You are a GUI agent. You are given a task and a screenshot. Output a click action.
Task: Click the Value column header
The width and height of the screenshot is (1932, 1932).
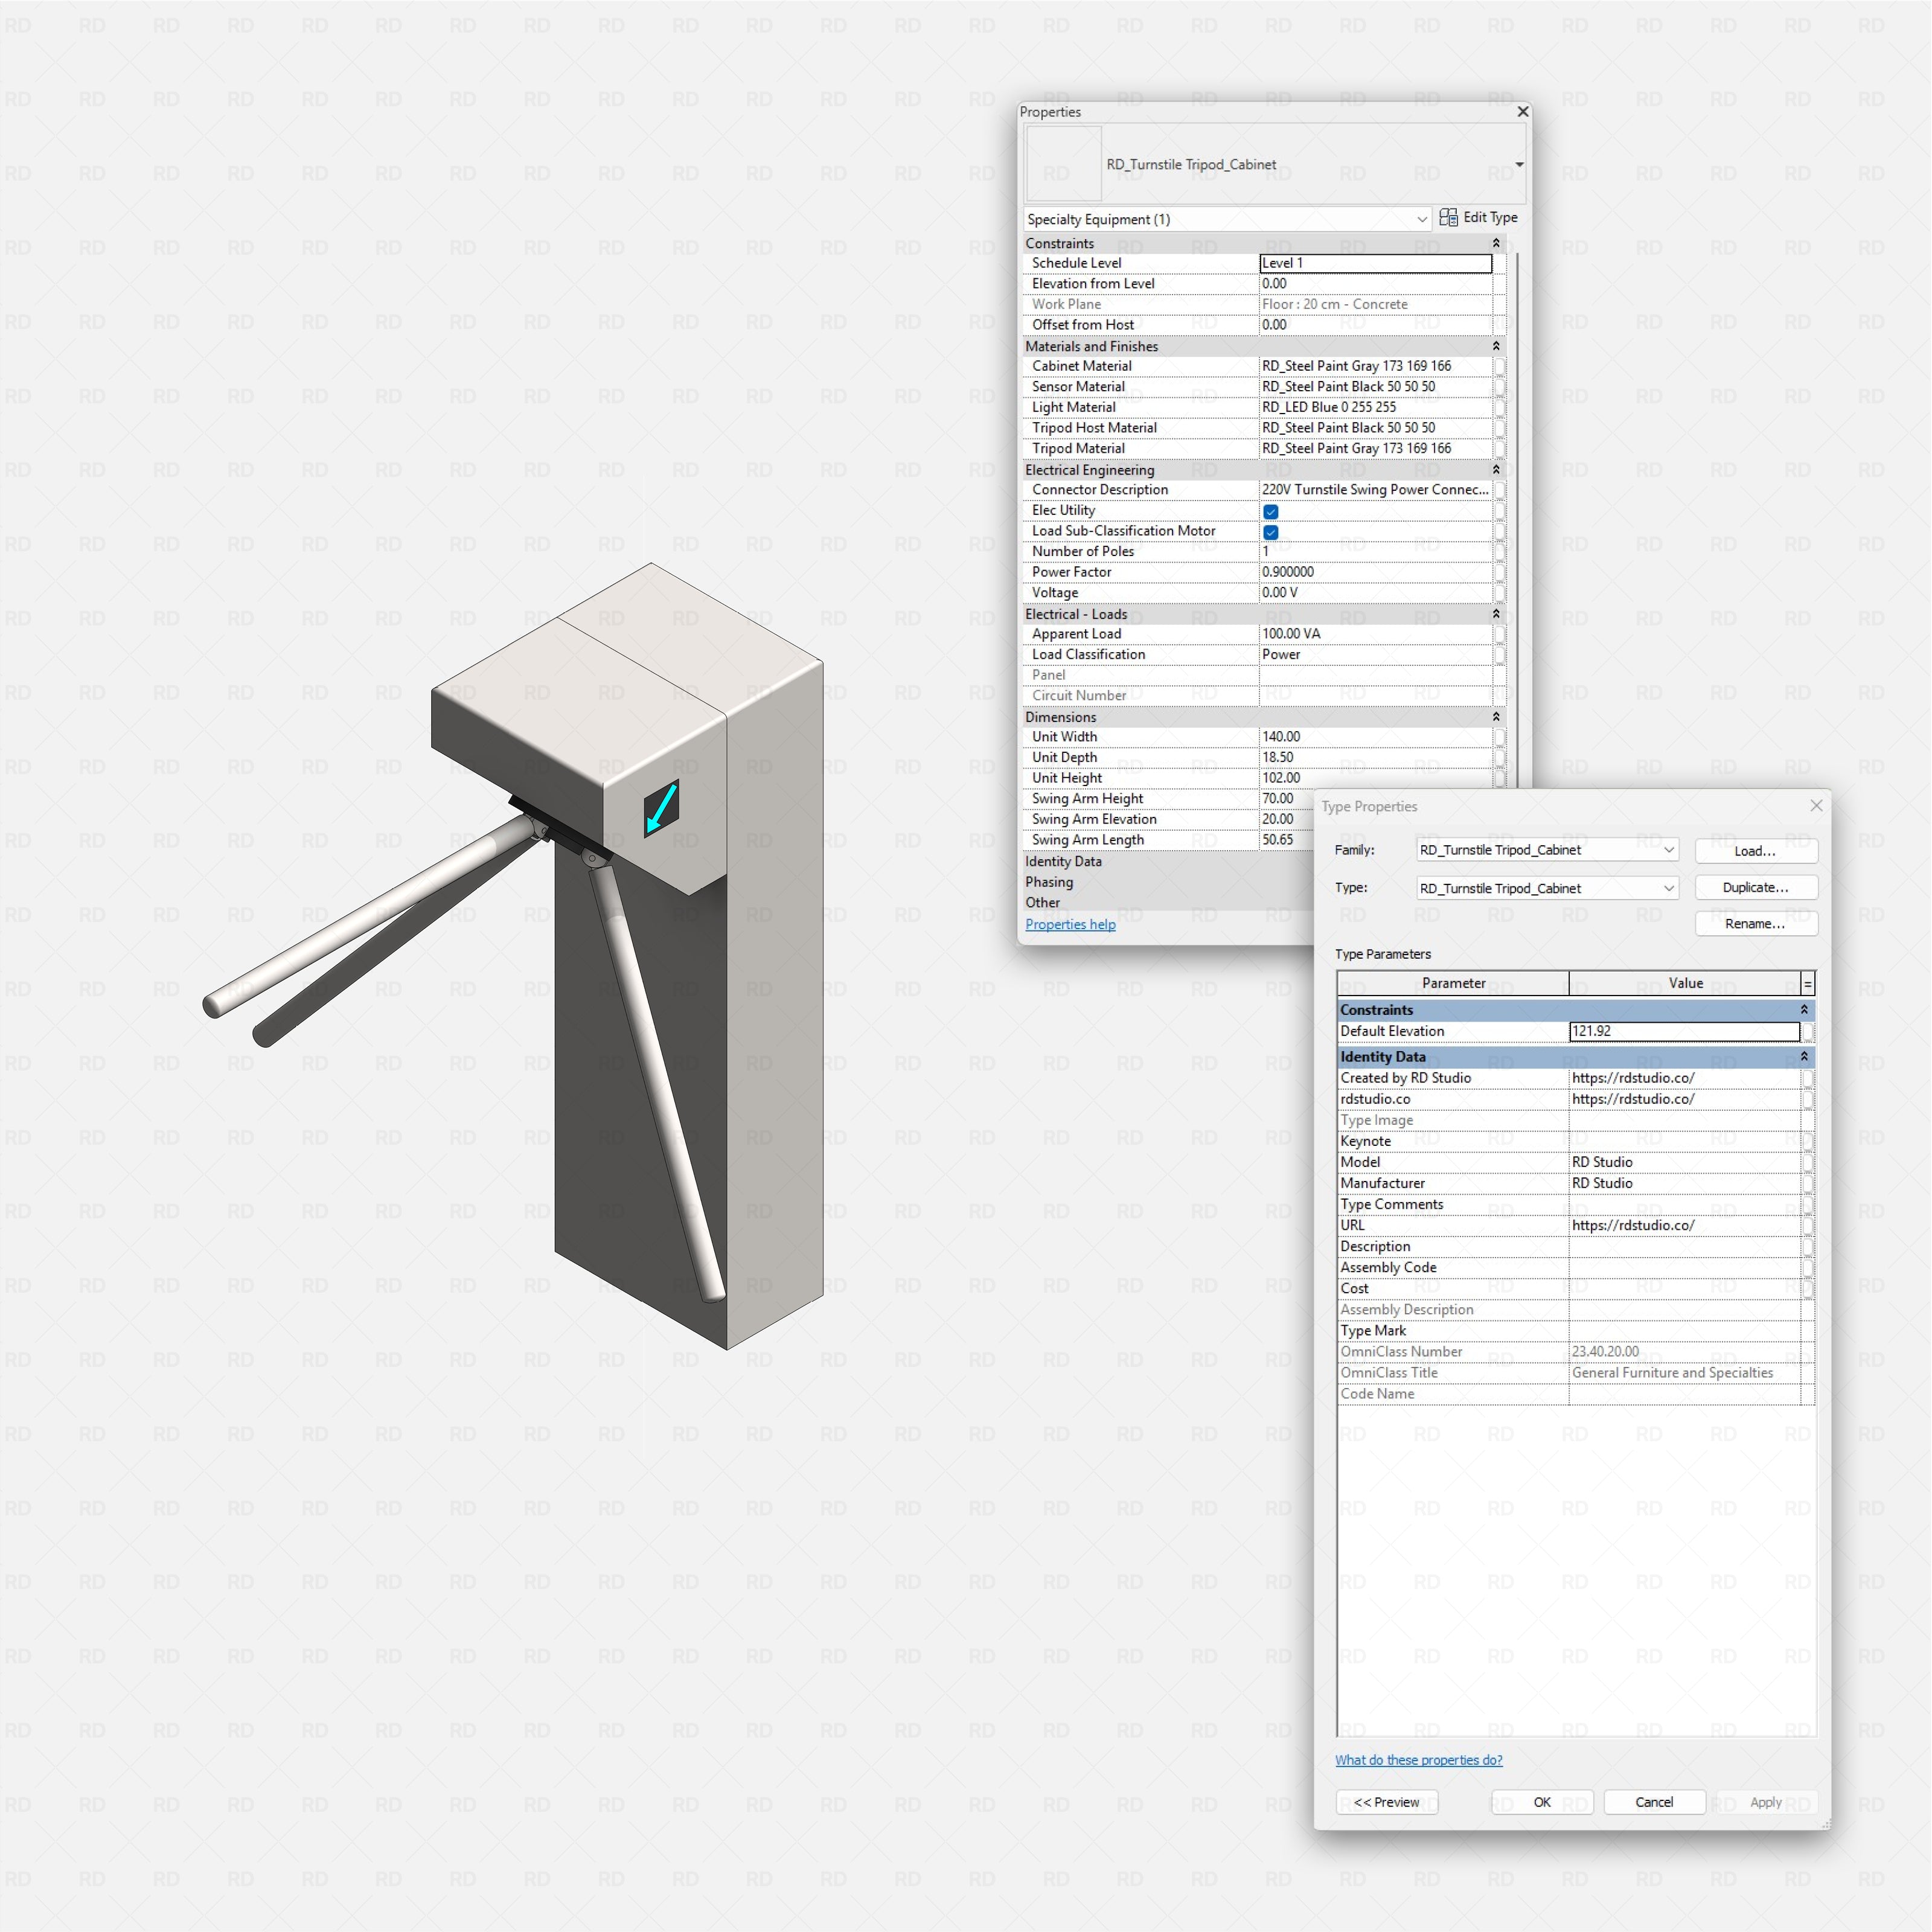click(x=1685, y=983)
